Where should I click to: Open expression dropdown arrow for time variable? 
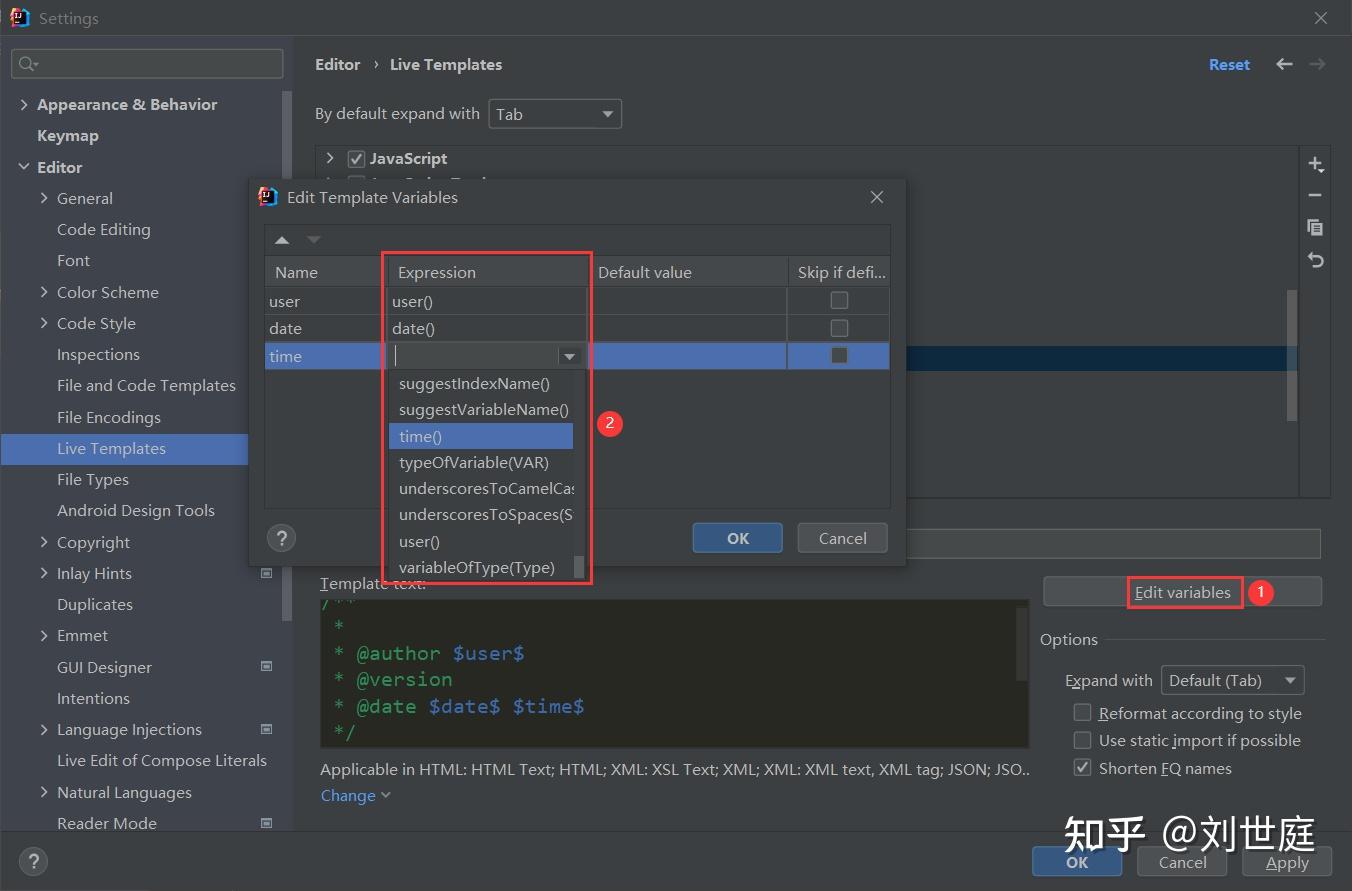(569, 356)
